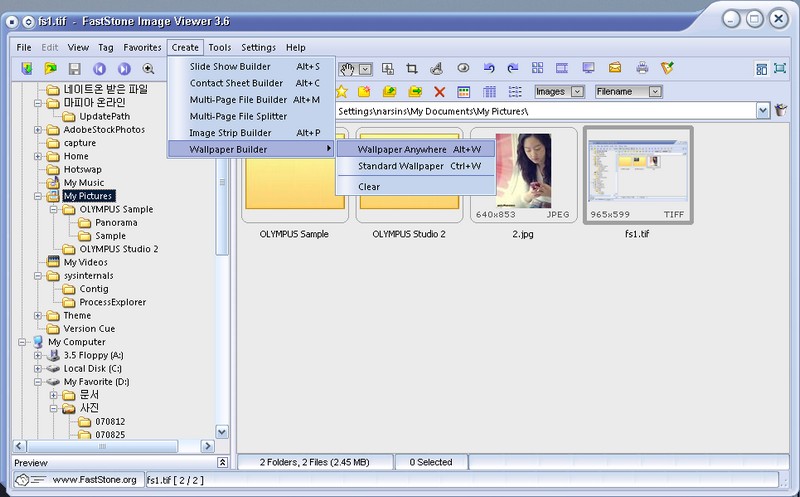Open the cursor tool dropdown arrow
Viewport: 800px width, 497px height.
click(x=365, y=69)
